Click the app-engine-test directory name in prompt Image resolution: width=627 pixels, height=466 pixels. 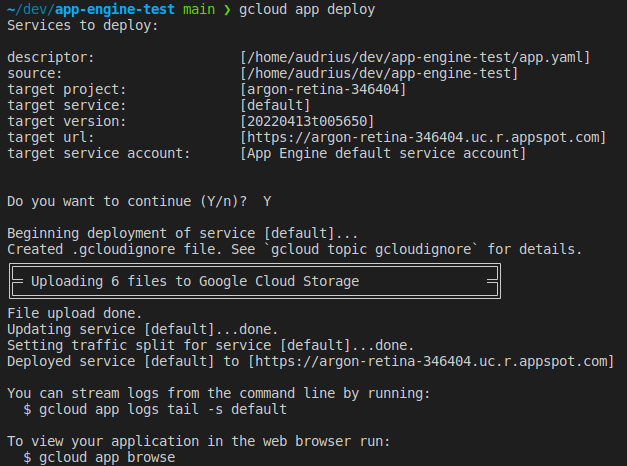click(x=115, y=9)
